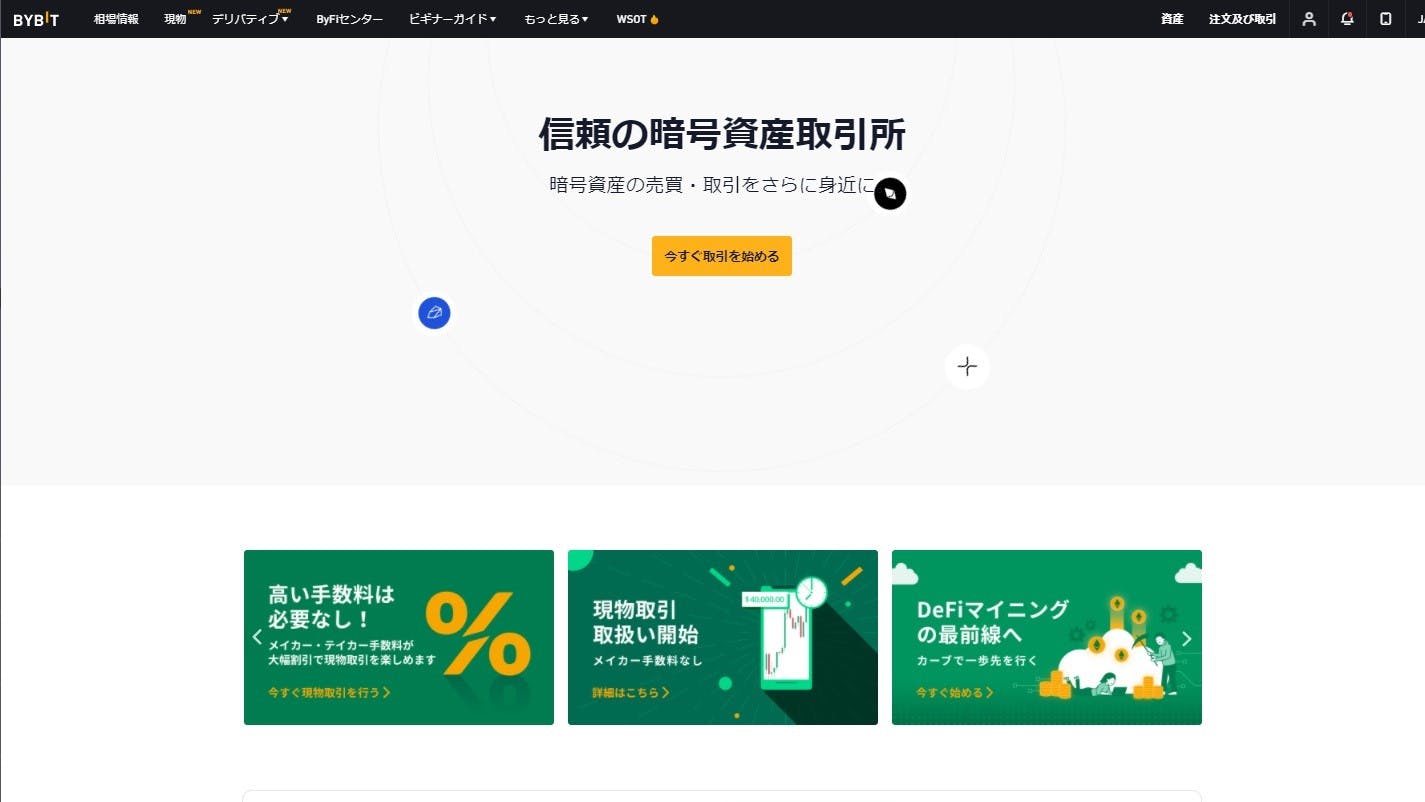Click the white circle plus-shaped icon
The image size is (1425, 802).
coord(967,367)
